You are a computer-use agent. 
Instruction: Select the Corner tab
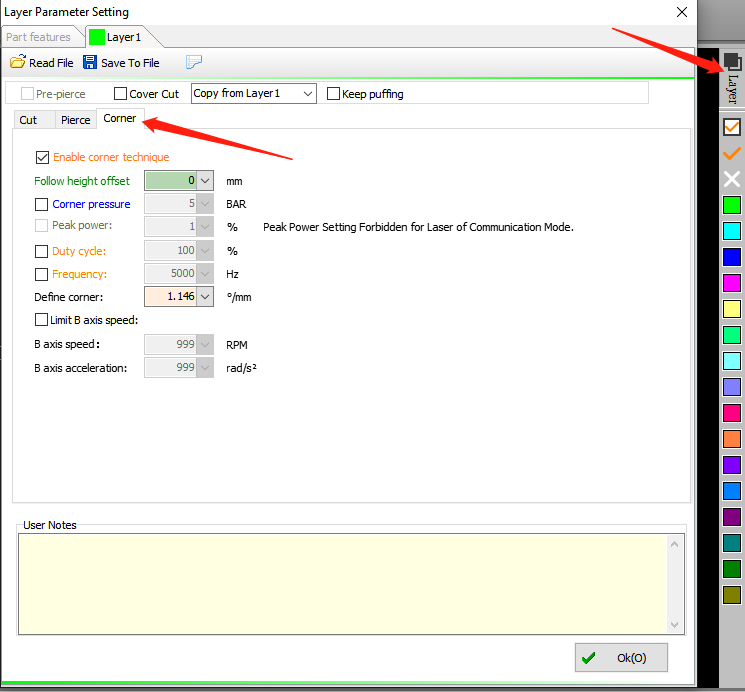pos(120,118)
